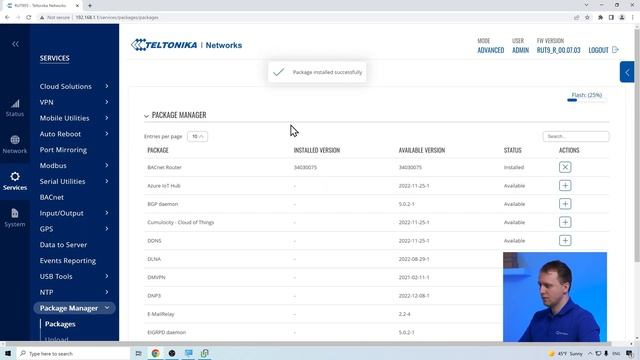
Task: Click the AVAILABLE VERSION column header
Action: (422, 150)
